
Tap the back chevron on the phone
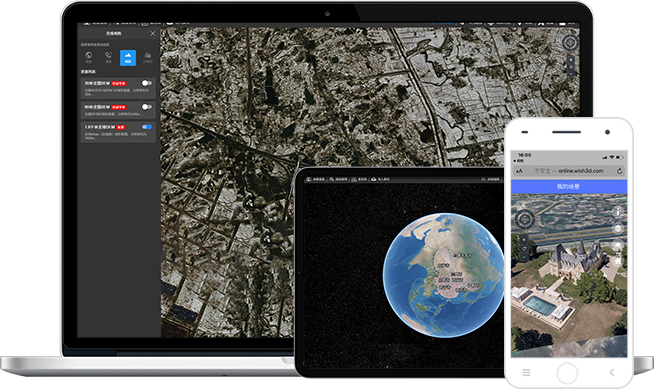coord(612,372)
